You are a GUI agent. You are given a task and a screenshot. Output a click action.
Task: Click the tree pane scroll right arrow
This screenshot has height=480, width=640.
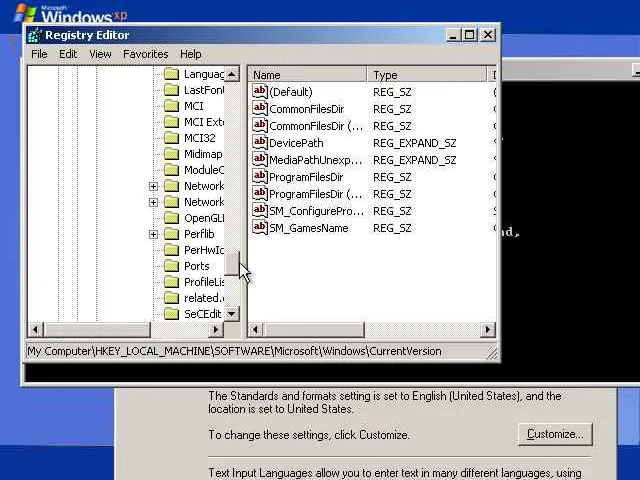click(216, 329)
